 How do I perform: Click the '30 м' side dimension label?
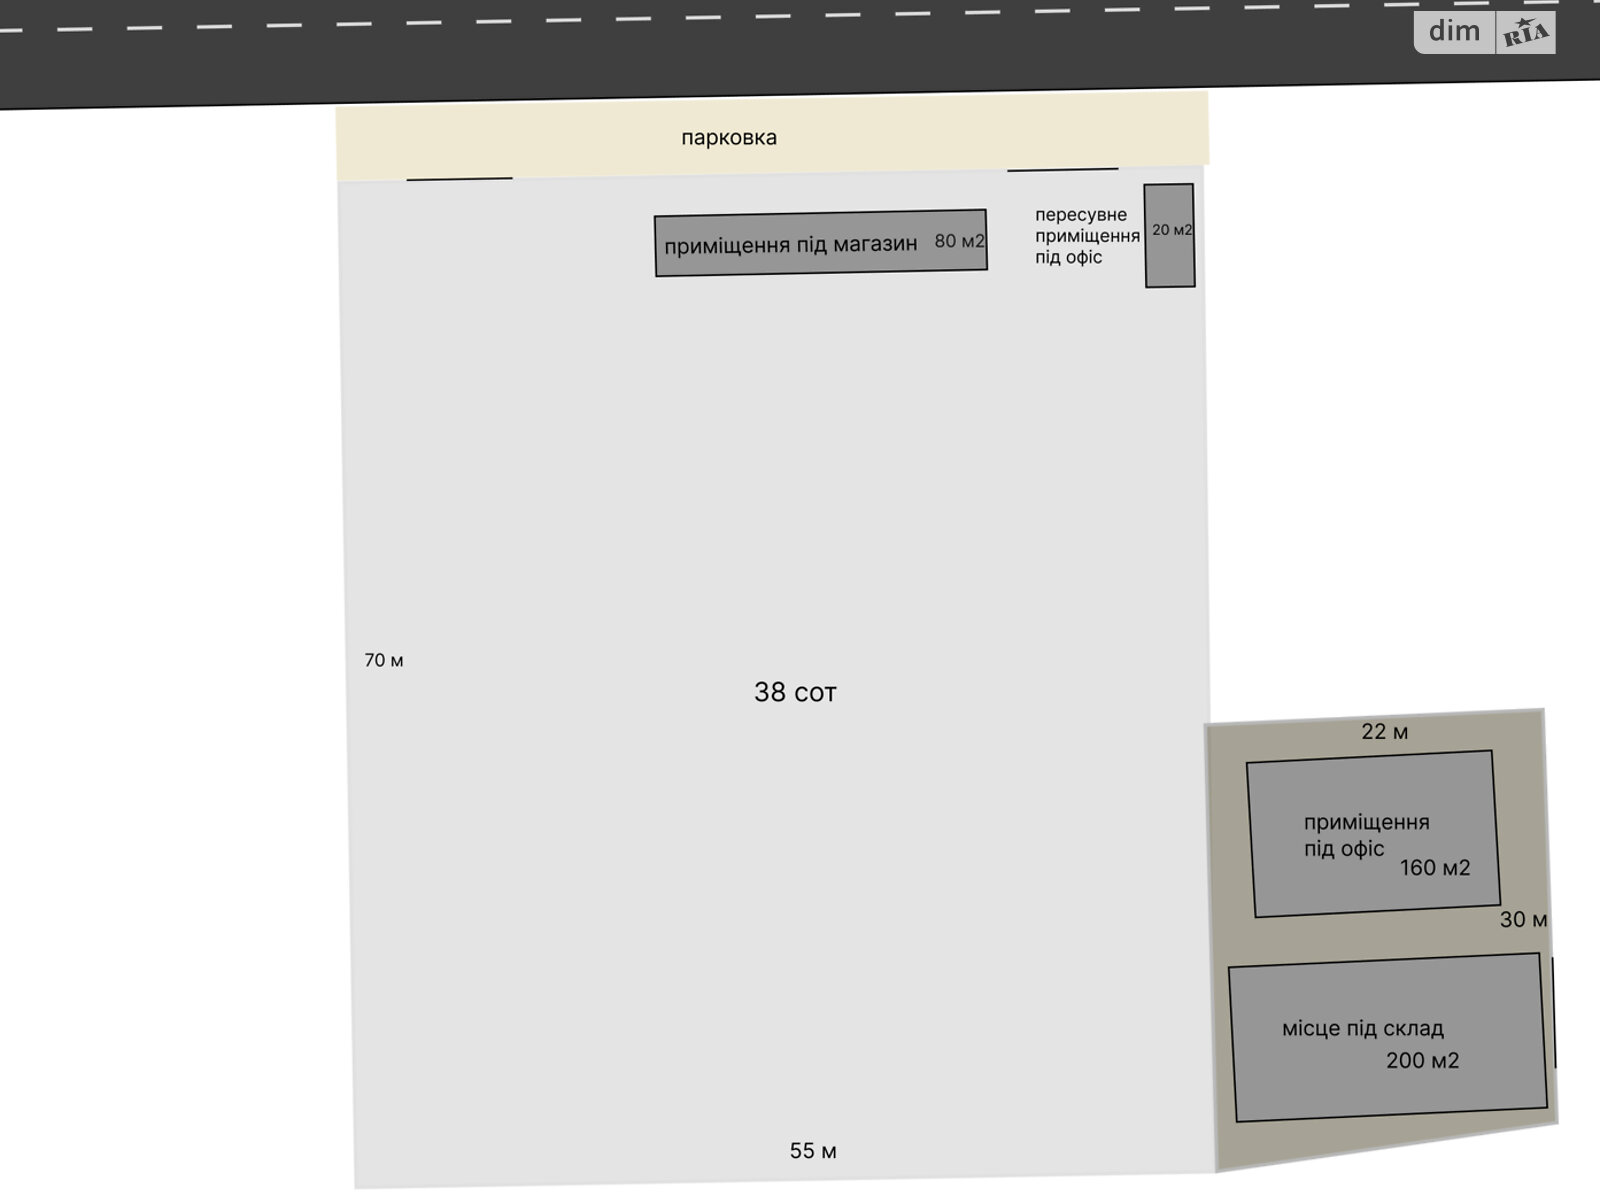pos(1523,920)
